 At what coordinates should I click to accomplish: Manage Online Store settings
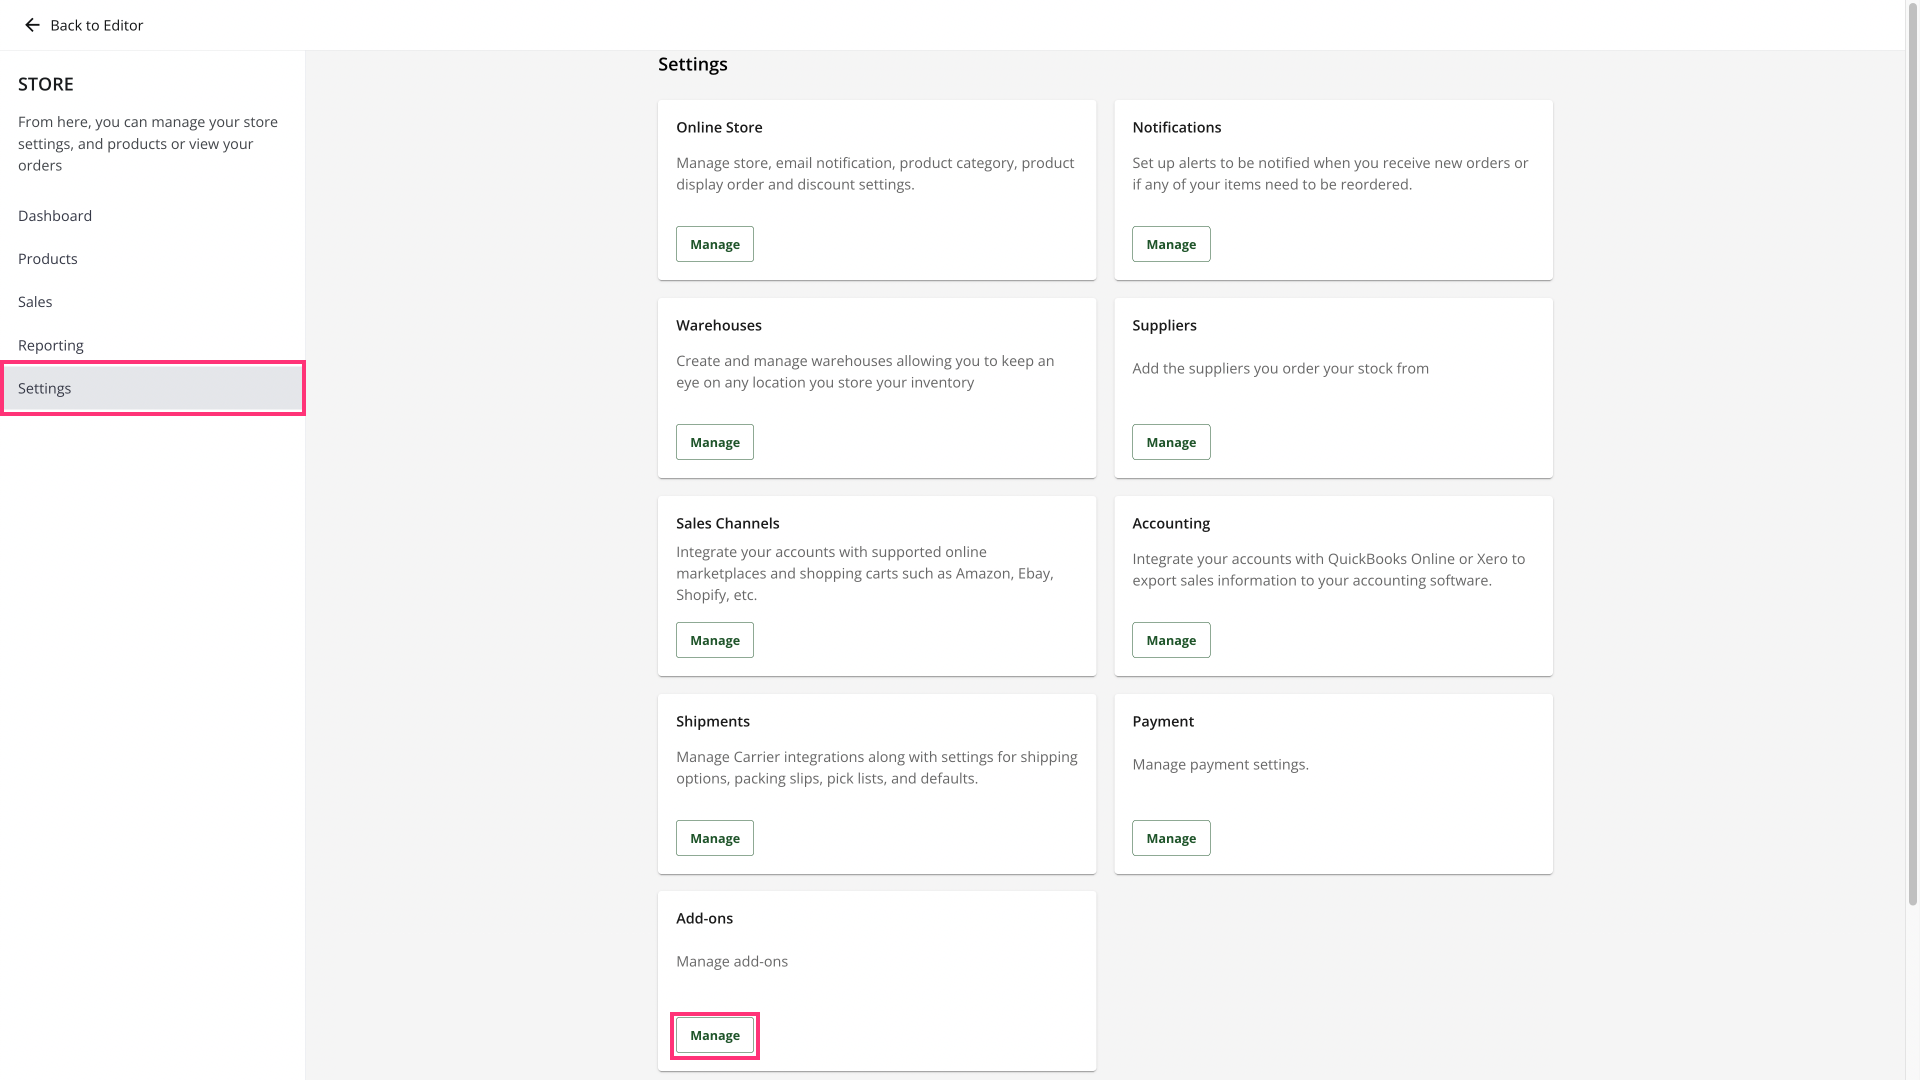tap(714, 244)
